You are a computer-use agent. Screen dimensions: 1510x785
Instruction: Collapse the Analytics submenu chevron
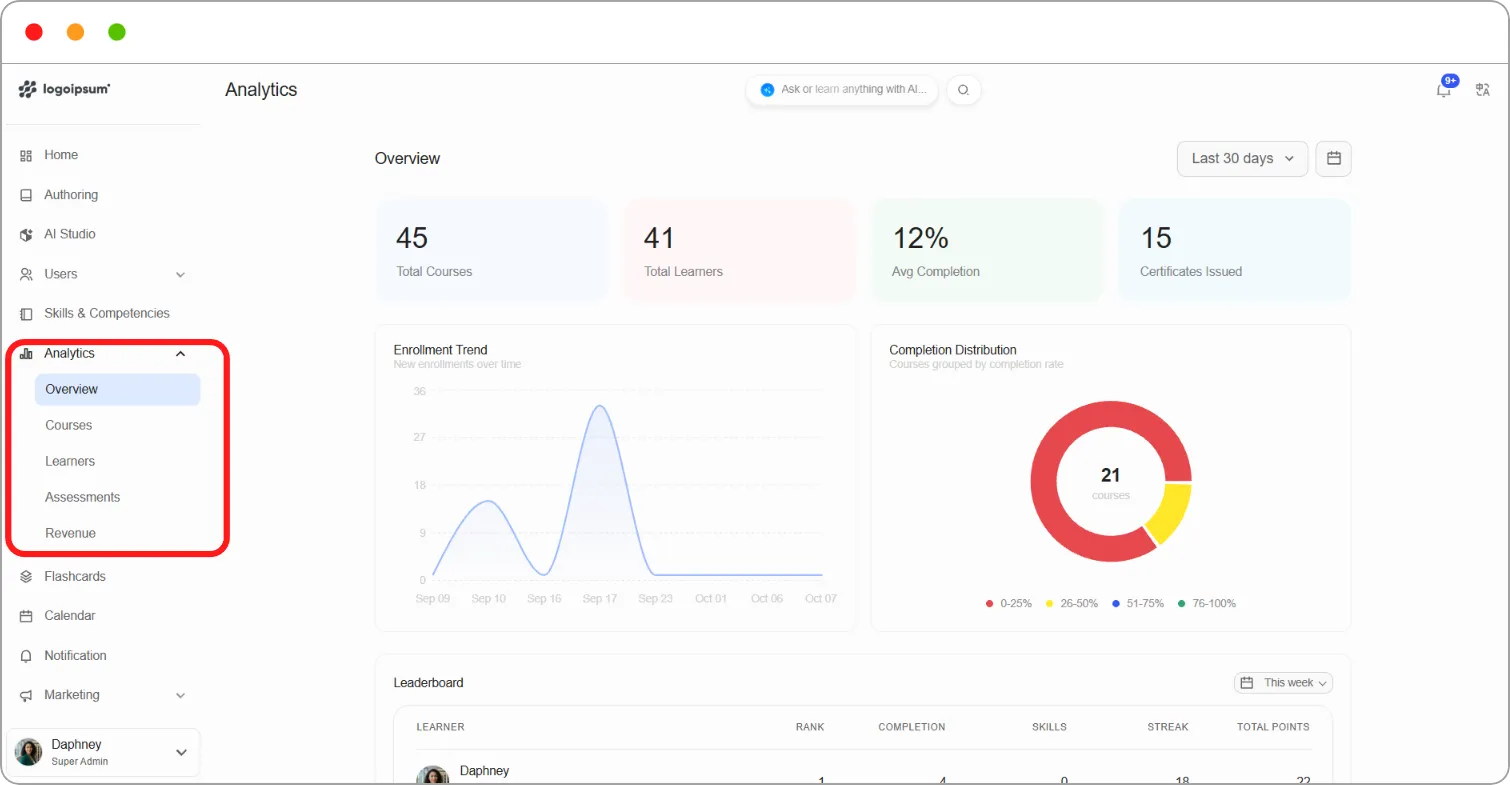pyautogui.click(x=180, y=353)
